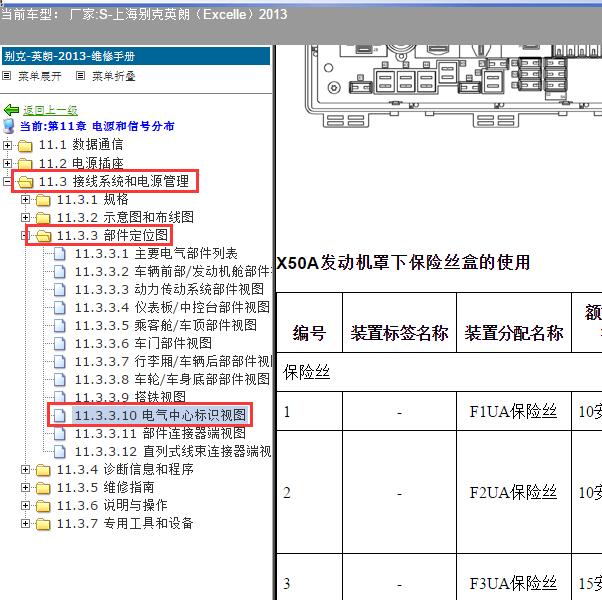Screen dimensions: 602x600
Task: Click the current chapter computer icon
Action: click(x=9, y=126)
